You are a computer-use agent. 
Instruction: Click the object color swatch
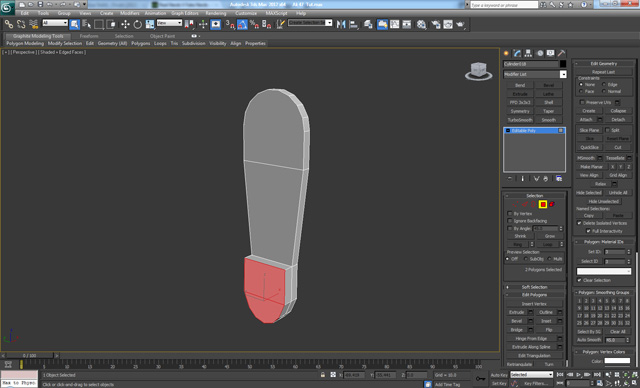pos(563,64)
